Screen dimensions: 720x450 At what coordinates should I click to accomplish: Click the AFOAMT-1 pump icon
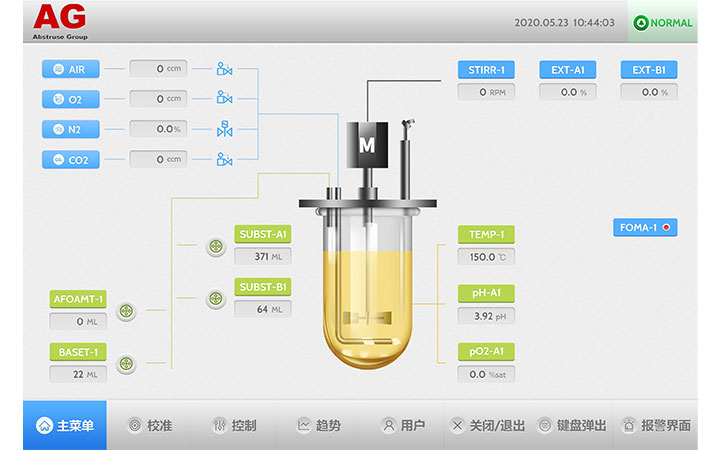[126, 311]
